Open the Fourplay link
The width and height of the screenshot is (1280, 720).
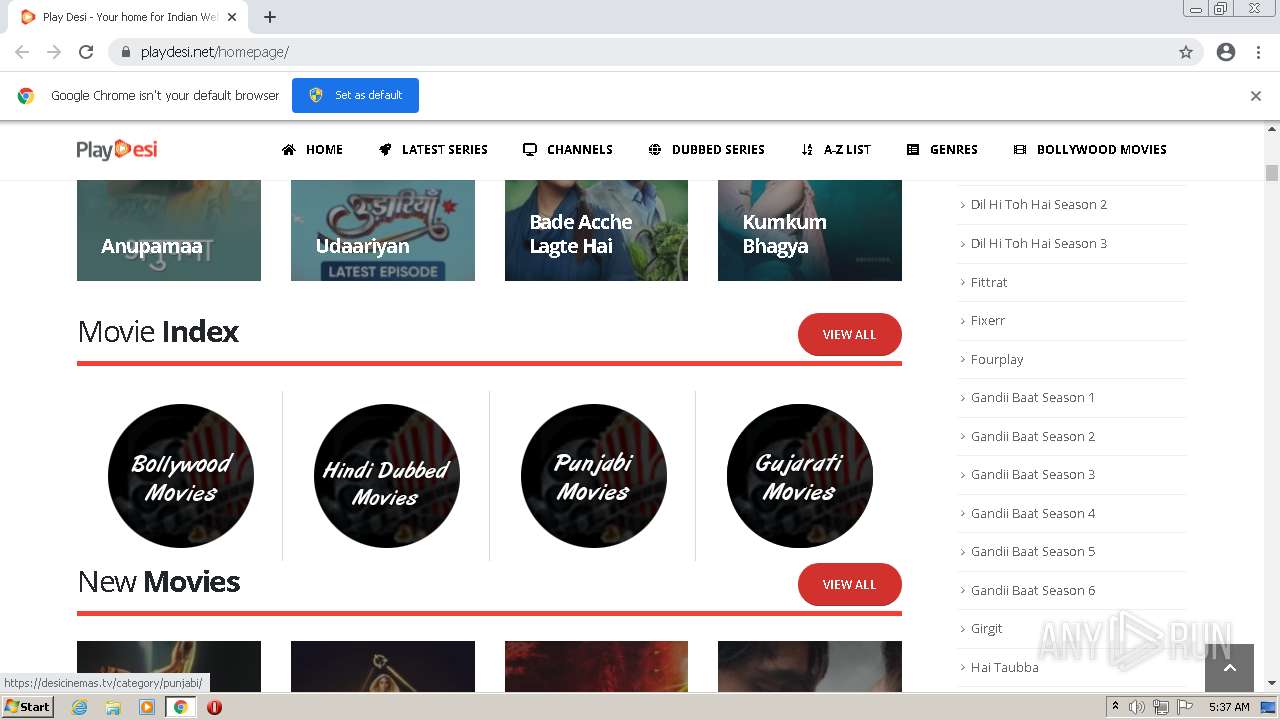997,359
